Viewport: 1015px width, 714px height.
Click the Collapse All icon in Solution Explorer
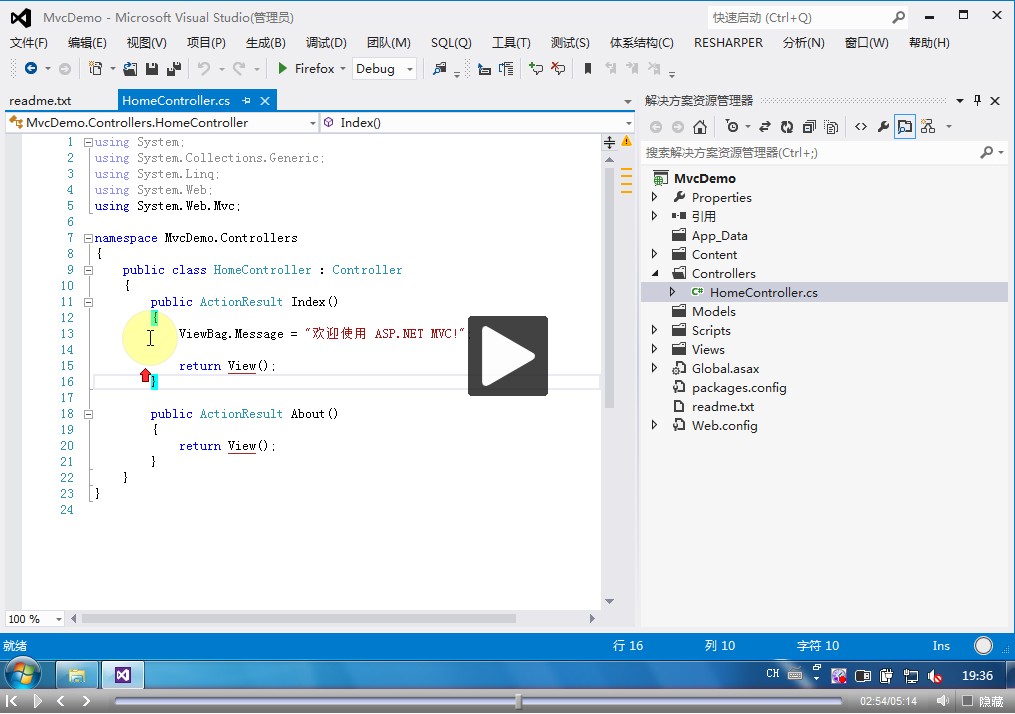(x=809, y=127)
